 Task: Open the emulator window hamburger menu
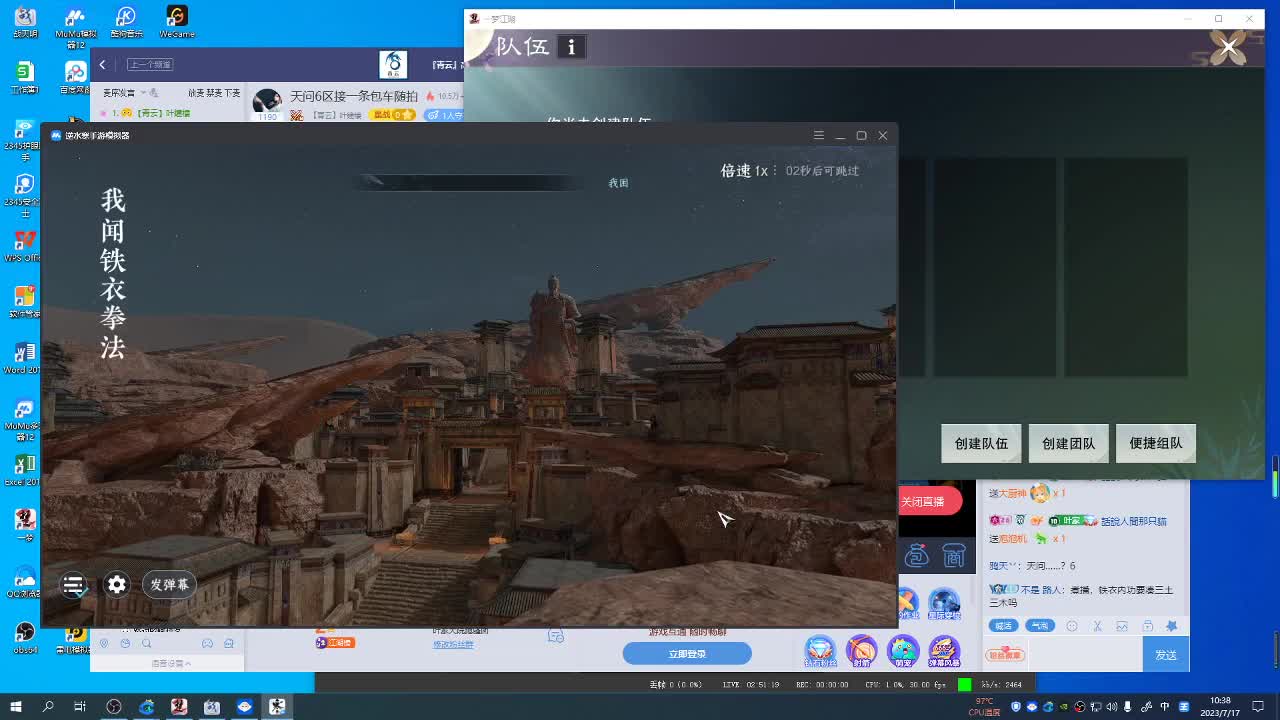[x=818, y=135]
